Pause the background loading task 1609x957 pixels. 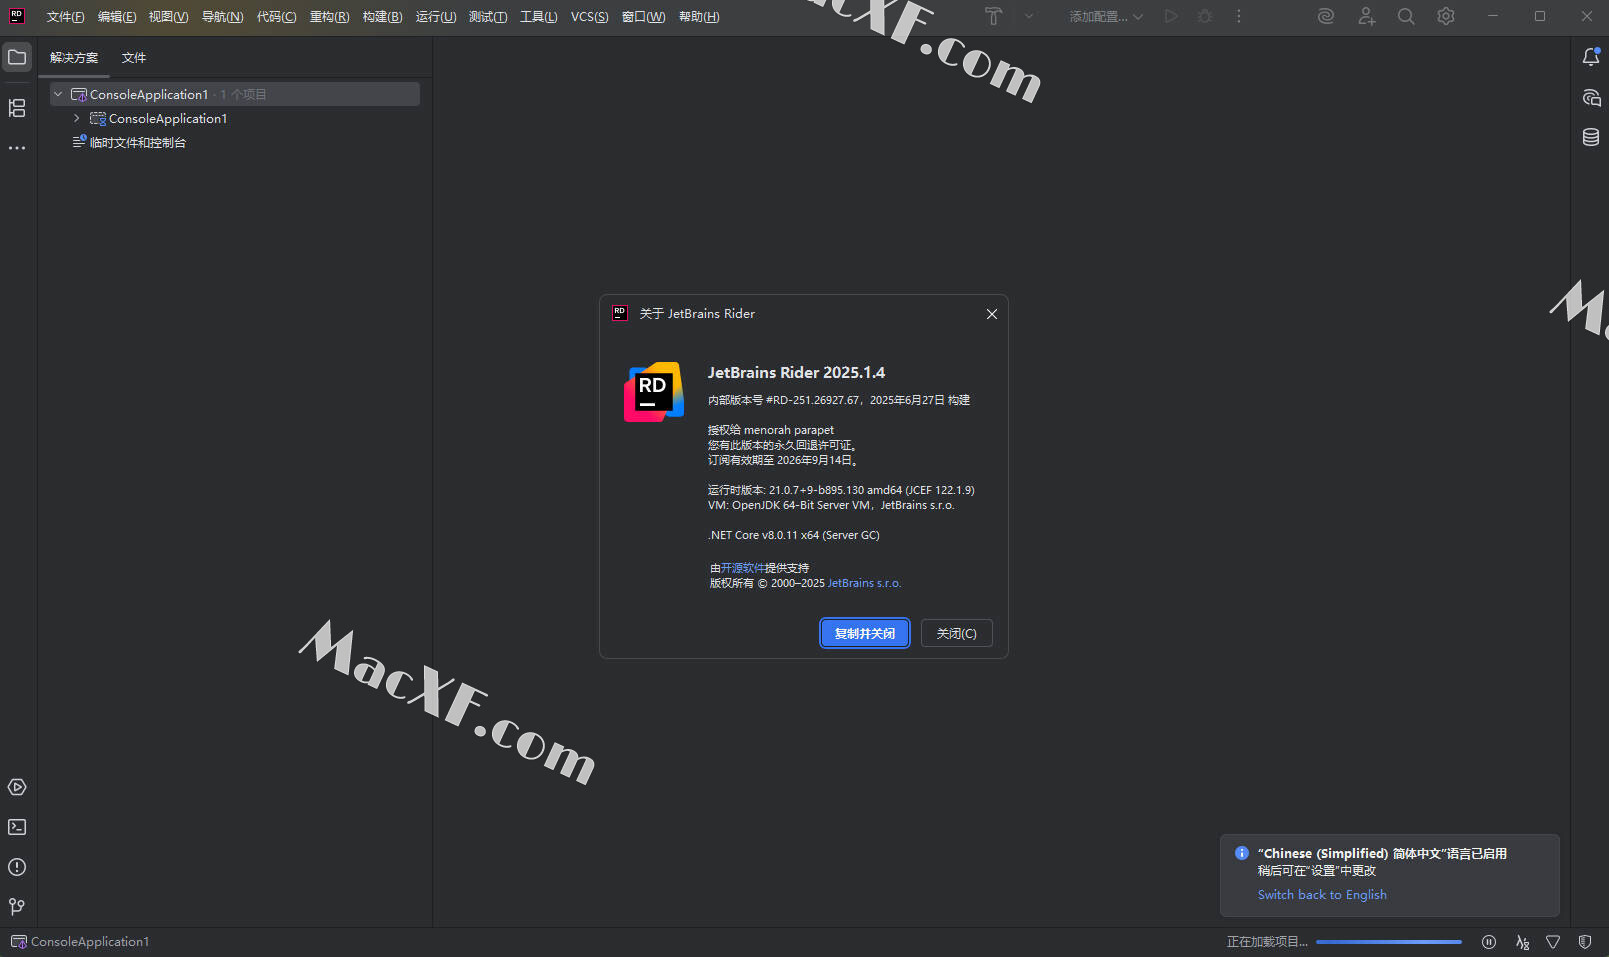(x=1489, y=942)
